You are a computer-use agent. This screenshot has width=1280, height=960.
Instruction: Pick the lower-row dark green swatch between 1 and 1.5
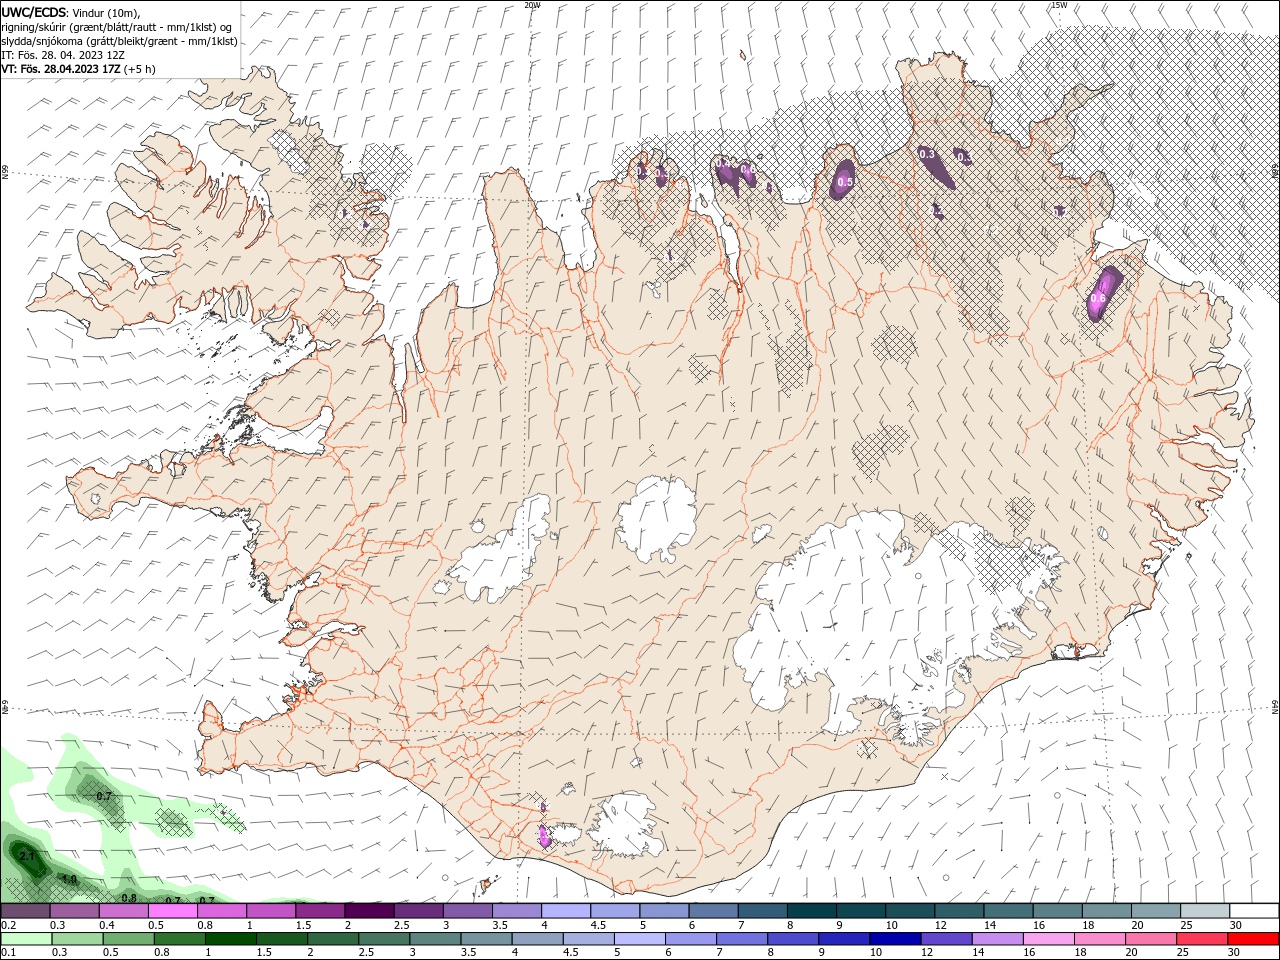pyautogui.click(x=230, y=939)
